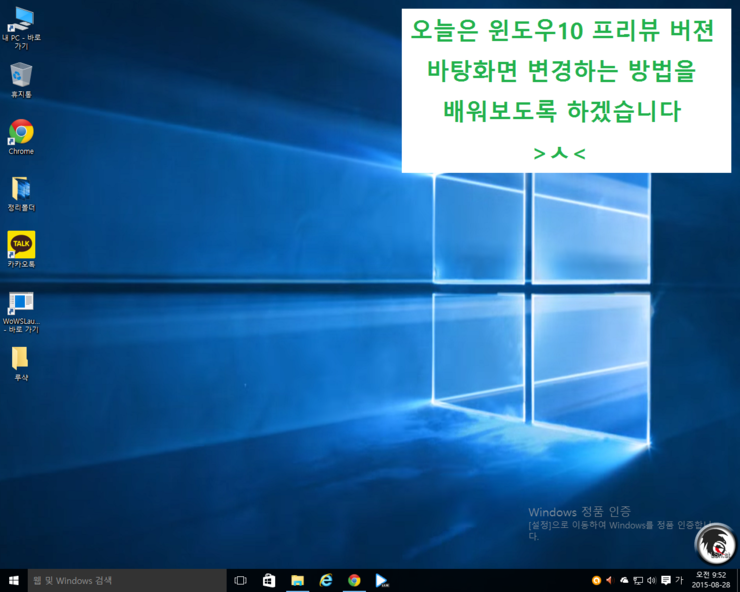Open network status icon in system tray
Viewport: 740px width, 592px height.
tap(638, 580)
